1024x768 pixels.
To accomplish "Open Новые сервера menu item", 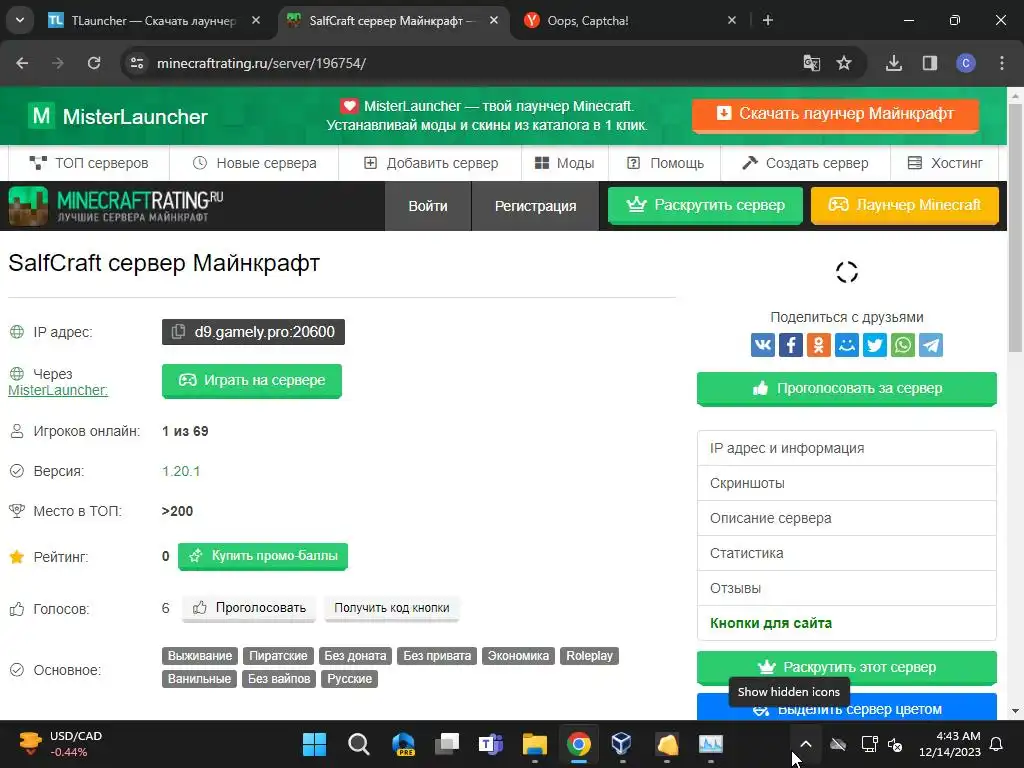I will pos(254,163).
